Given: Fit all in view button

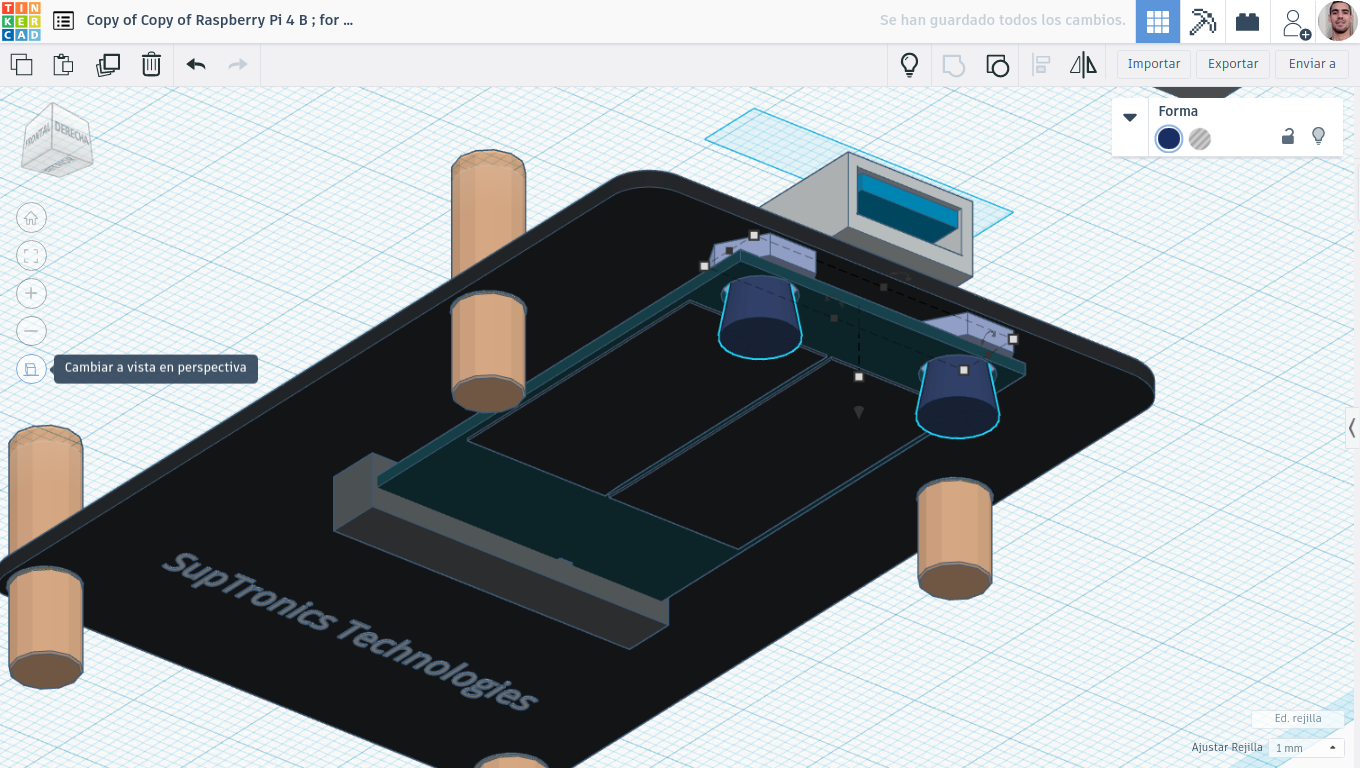Looking at the screenshot, I should [x=31, y=256].
